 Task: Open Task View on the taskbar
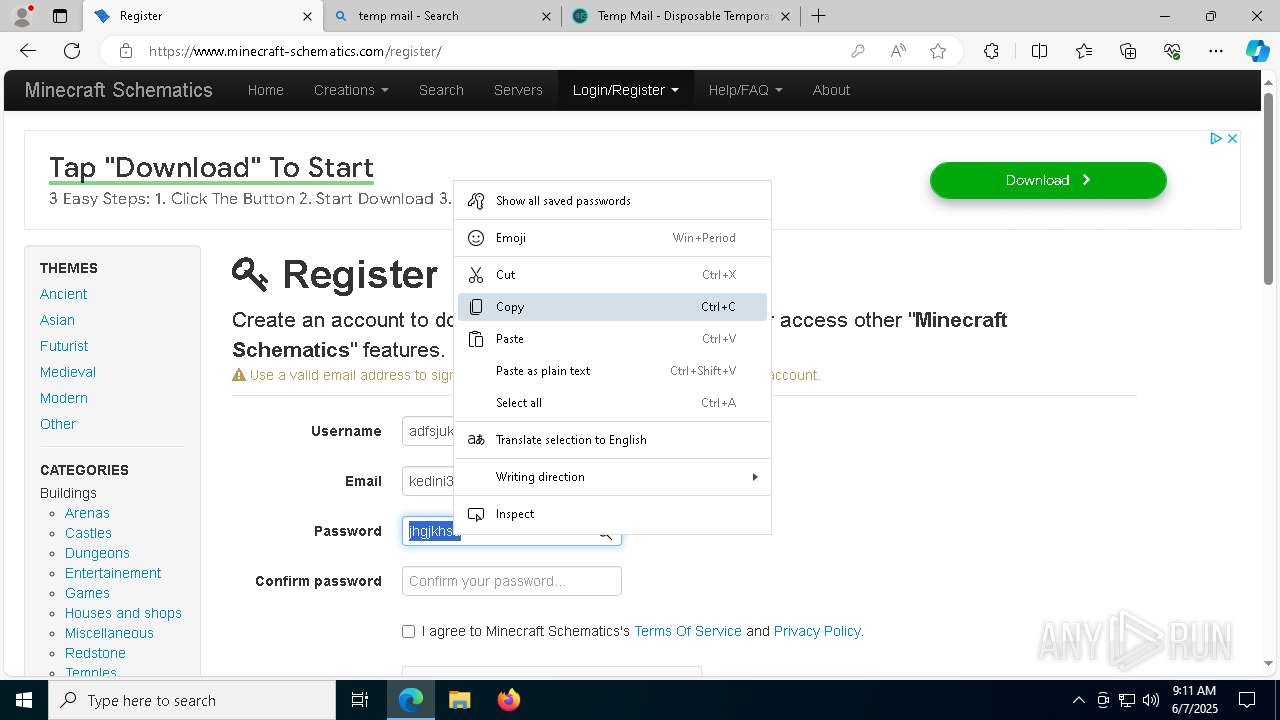pyautogui.click(x=360, y=700)
